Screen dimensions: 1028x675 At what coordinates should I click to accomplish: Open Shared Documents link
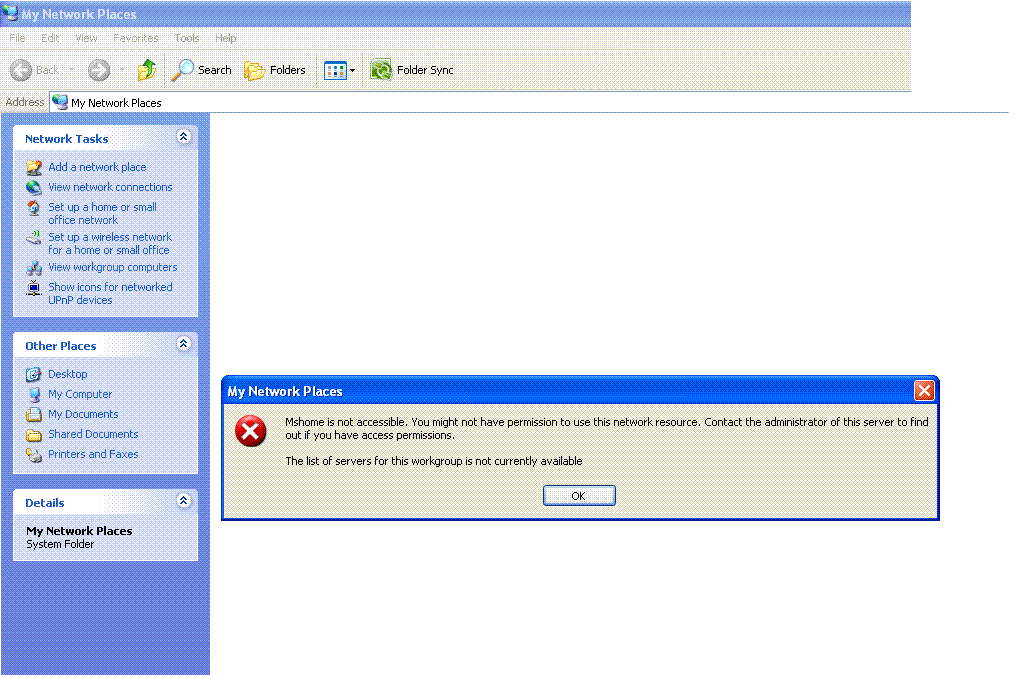click(93, 434)
